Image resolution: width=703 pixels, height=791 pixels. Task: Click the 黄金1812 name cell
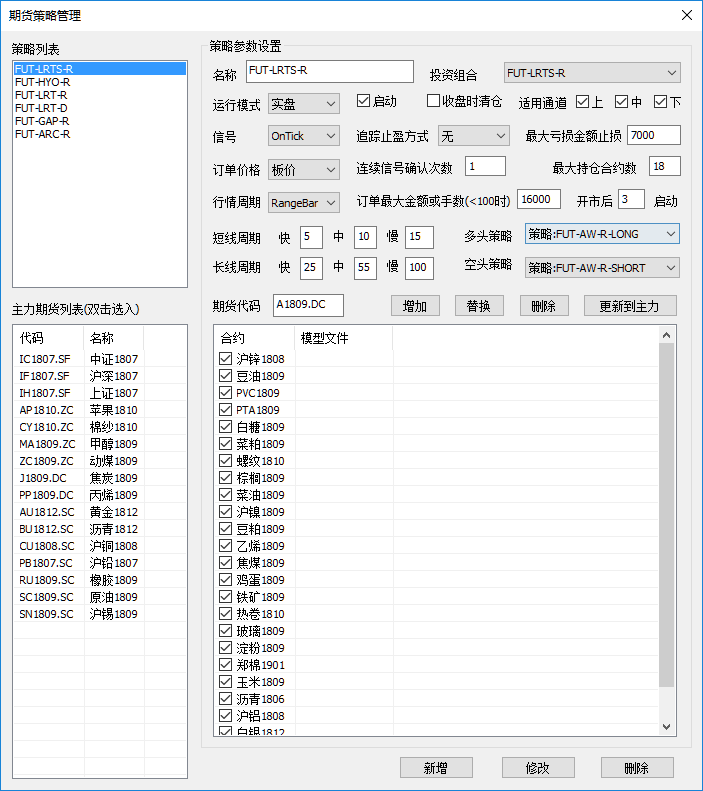pyautogui.click(x=113, y=512)
